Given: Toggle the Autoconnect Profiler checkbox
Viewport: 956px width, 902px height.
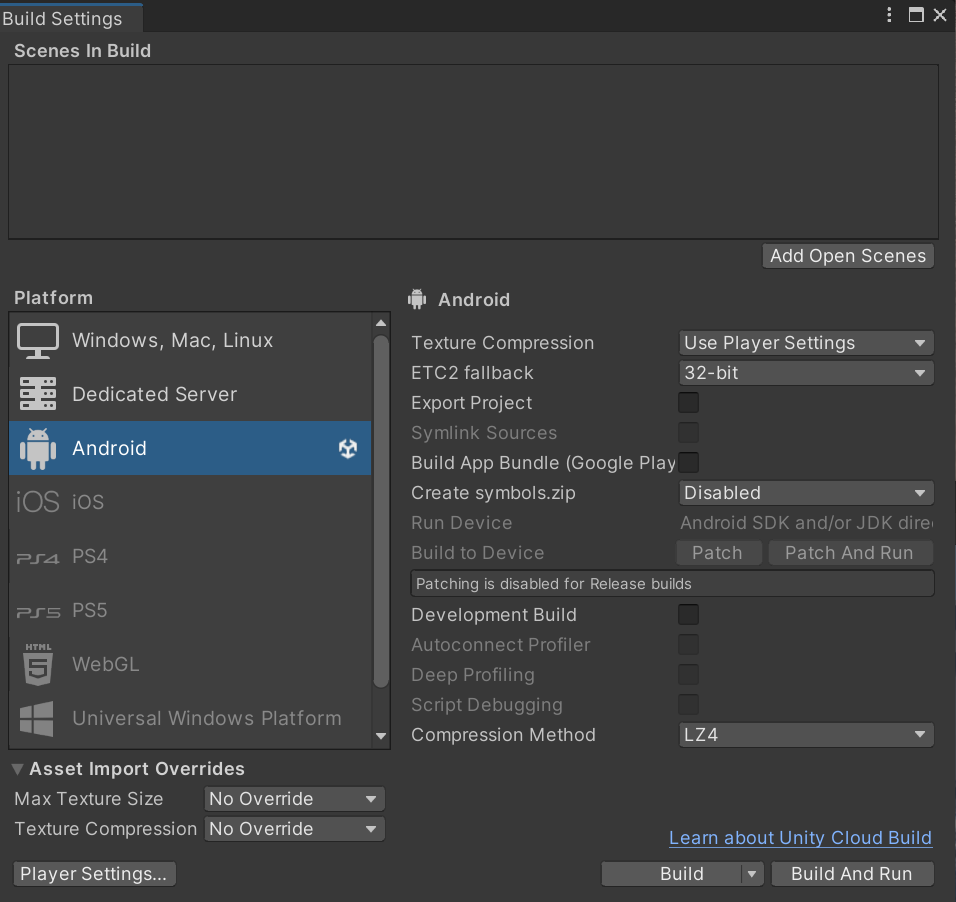Looking at the screenshot, I should (688, 644).
